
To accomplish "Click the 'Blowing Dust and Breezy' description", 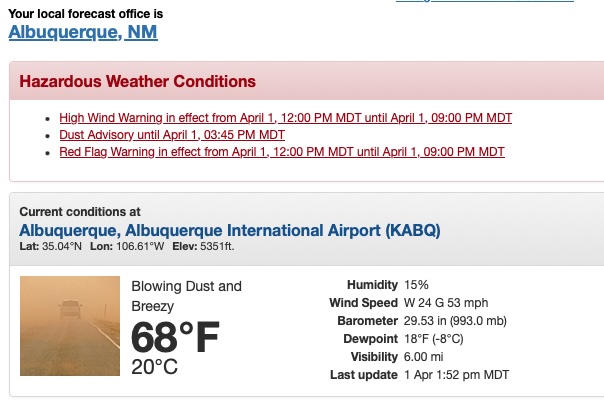I will point(186,296).
